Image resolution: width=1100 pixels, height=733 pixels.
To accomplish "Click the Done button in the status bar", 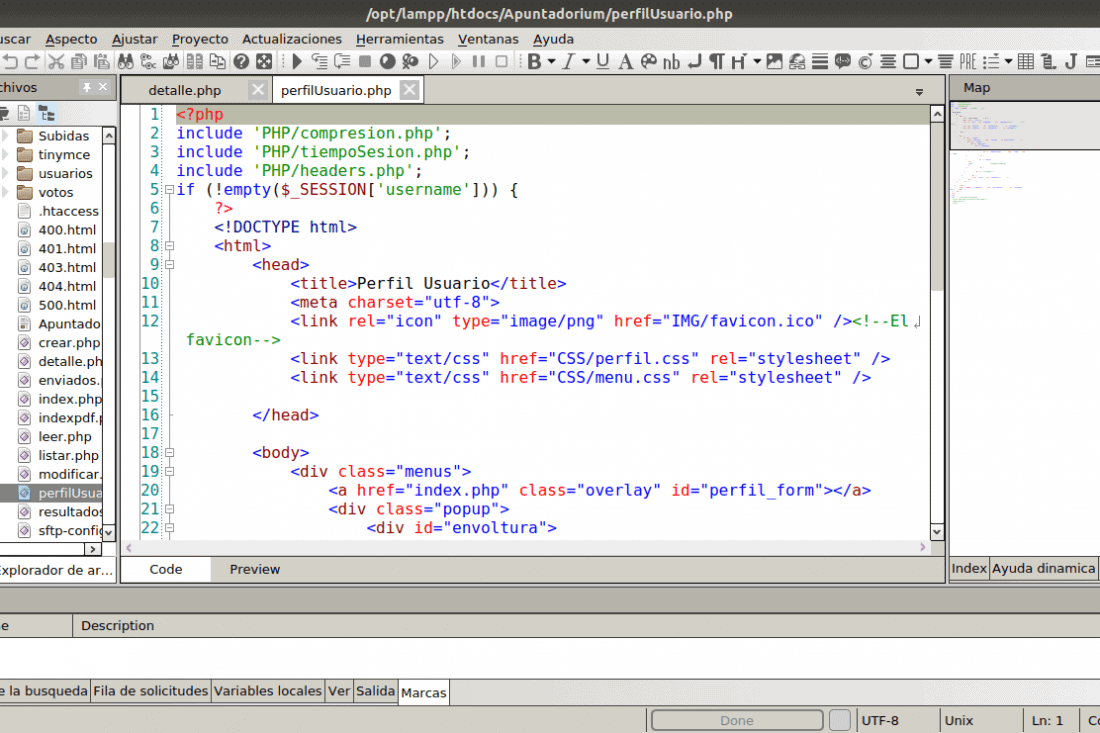I will pos(736,720).
